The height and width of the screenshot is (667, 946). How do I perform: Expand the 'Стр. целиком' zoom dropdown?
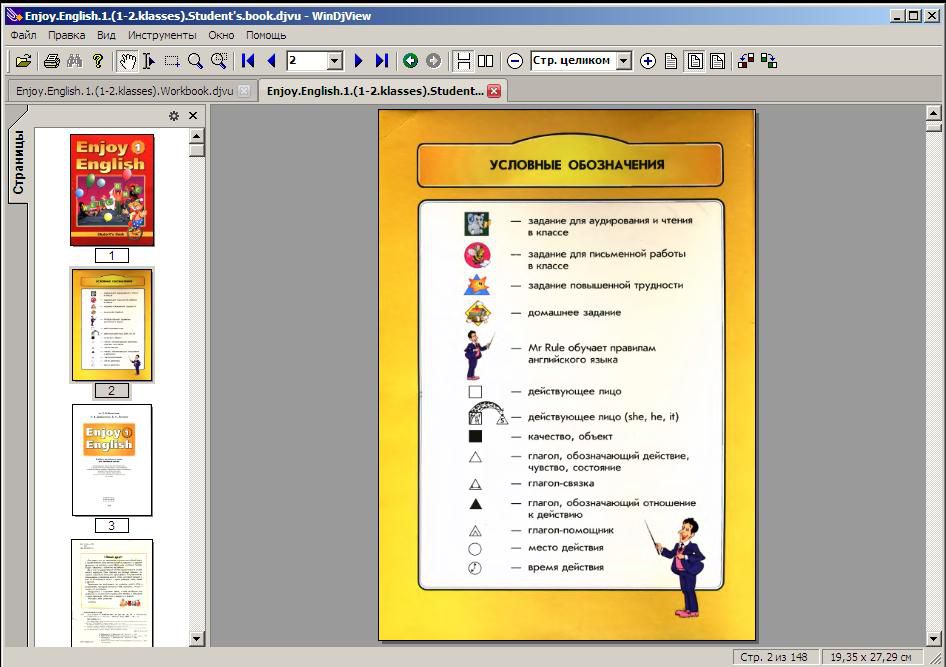(x=624, y=61)
